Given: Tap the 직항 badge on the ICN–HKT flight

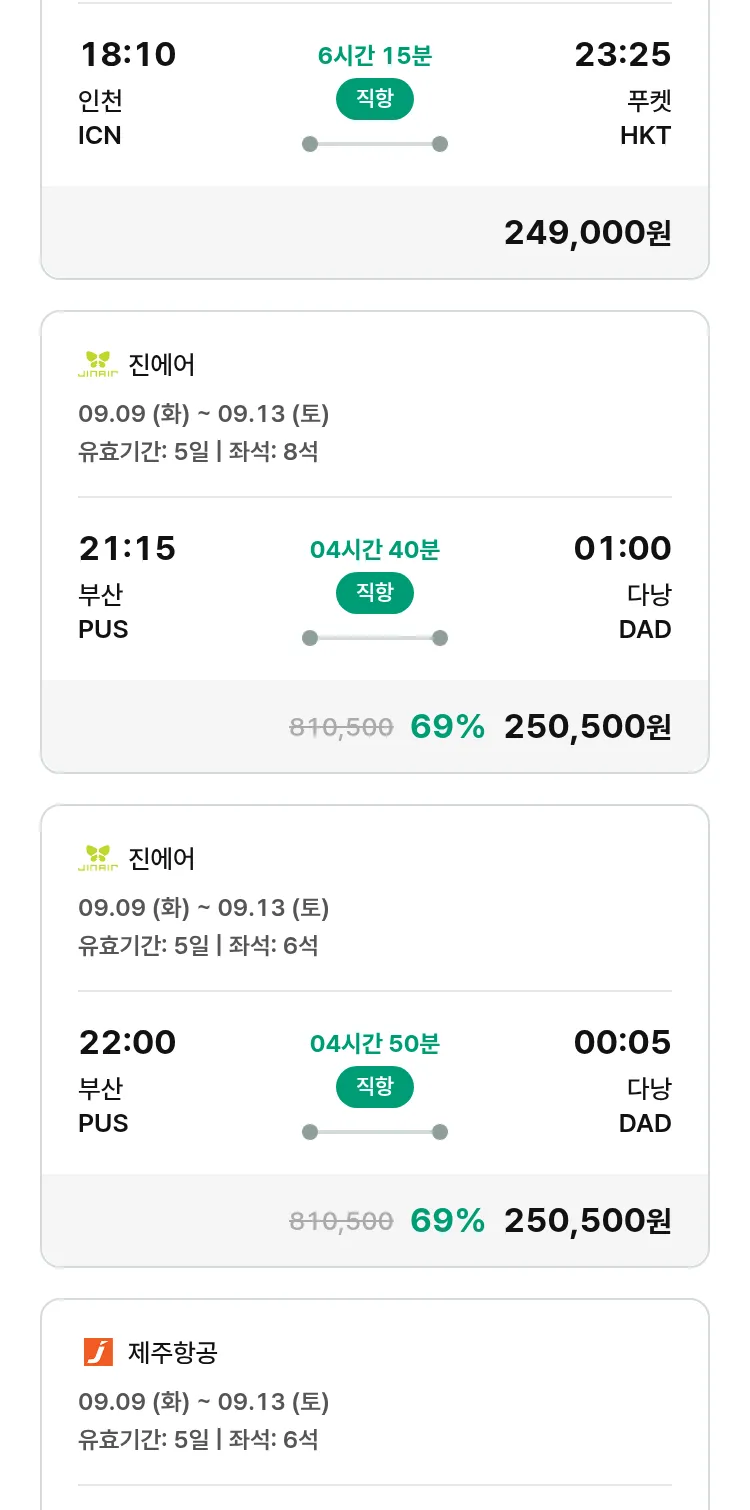Looking at the screenshot, I should (x=374, y=99).
